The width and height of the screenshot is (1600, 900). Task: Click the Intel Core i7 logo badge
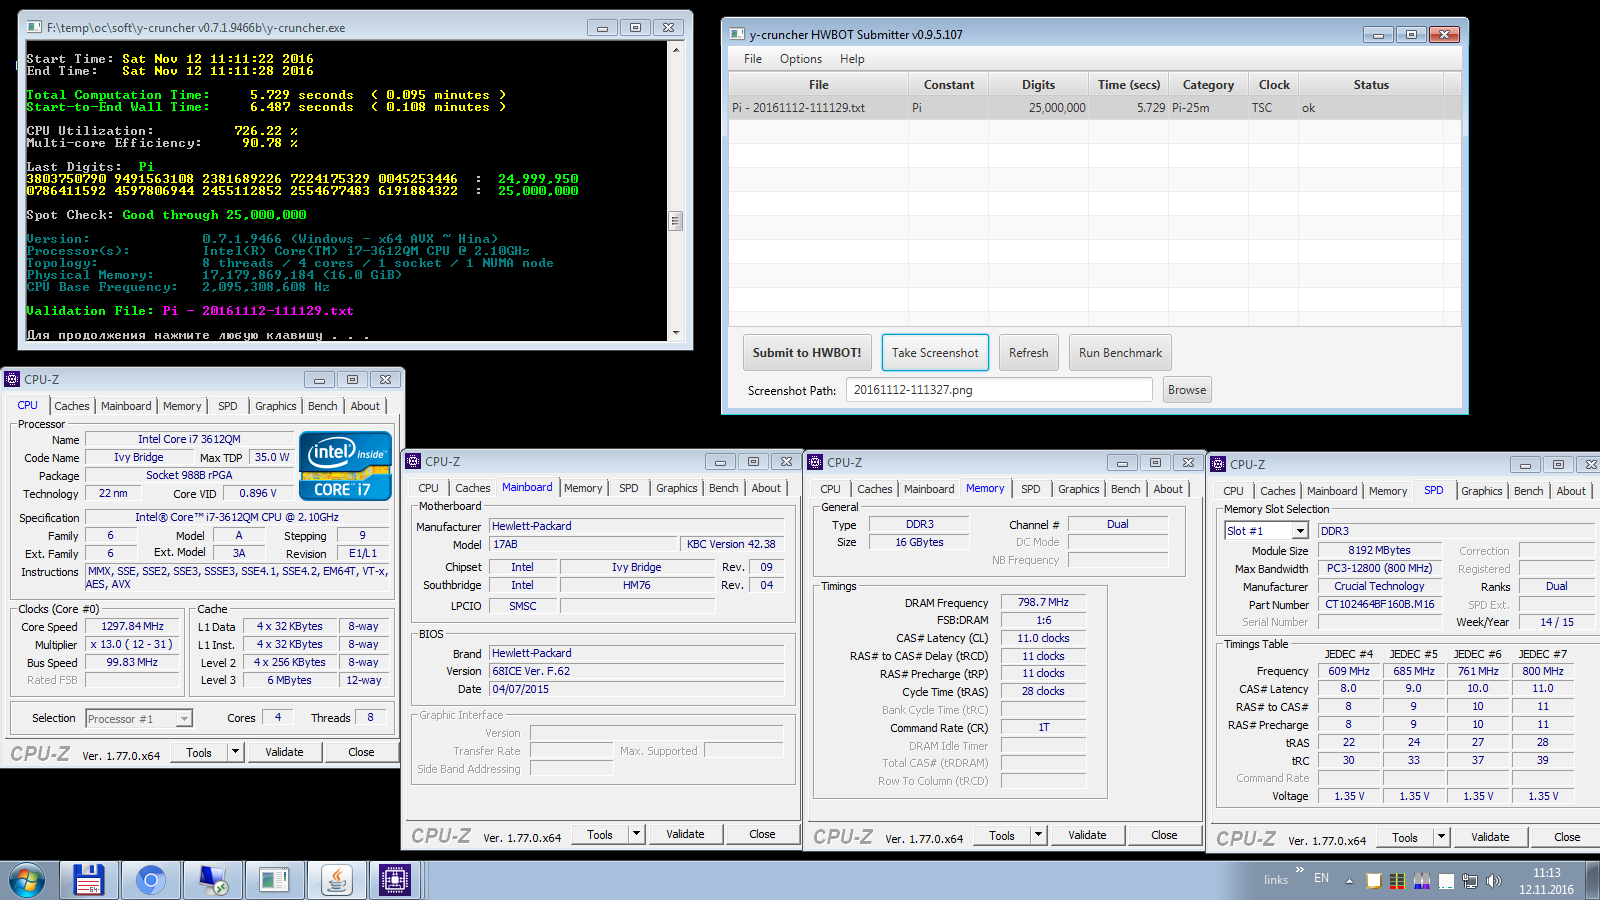pos(345,466)
